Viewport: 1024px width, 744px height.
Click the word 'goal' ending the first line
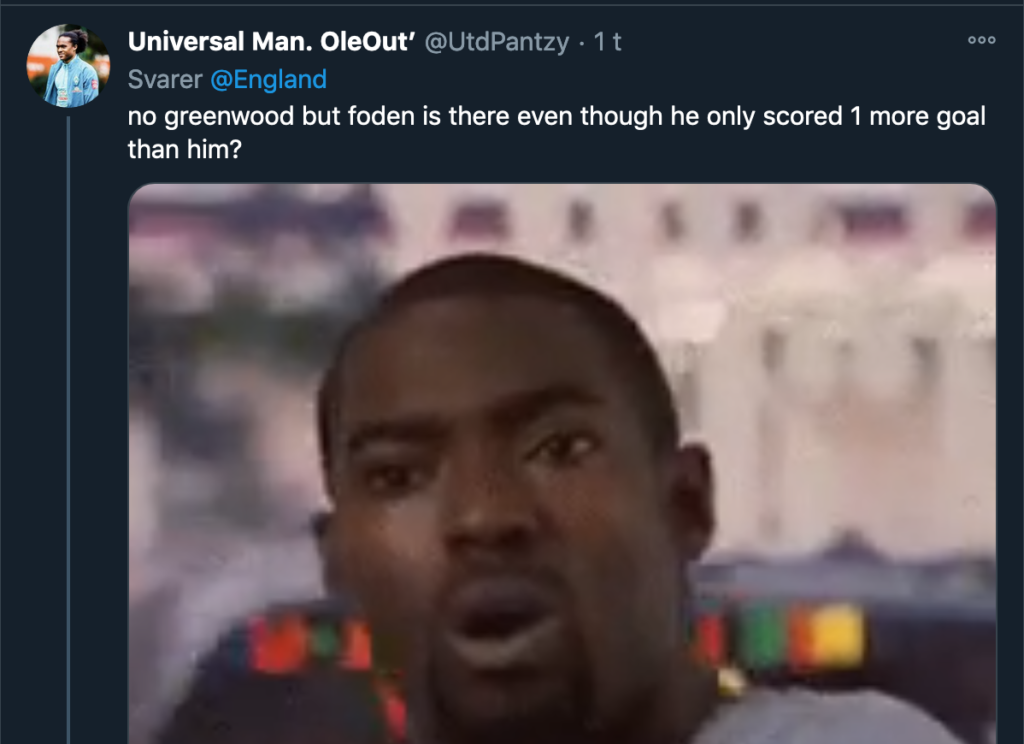click(x=961, y=116)
